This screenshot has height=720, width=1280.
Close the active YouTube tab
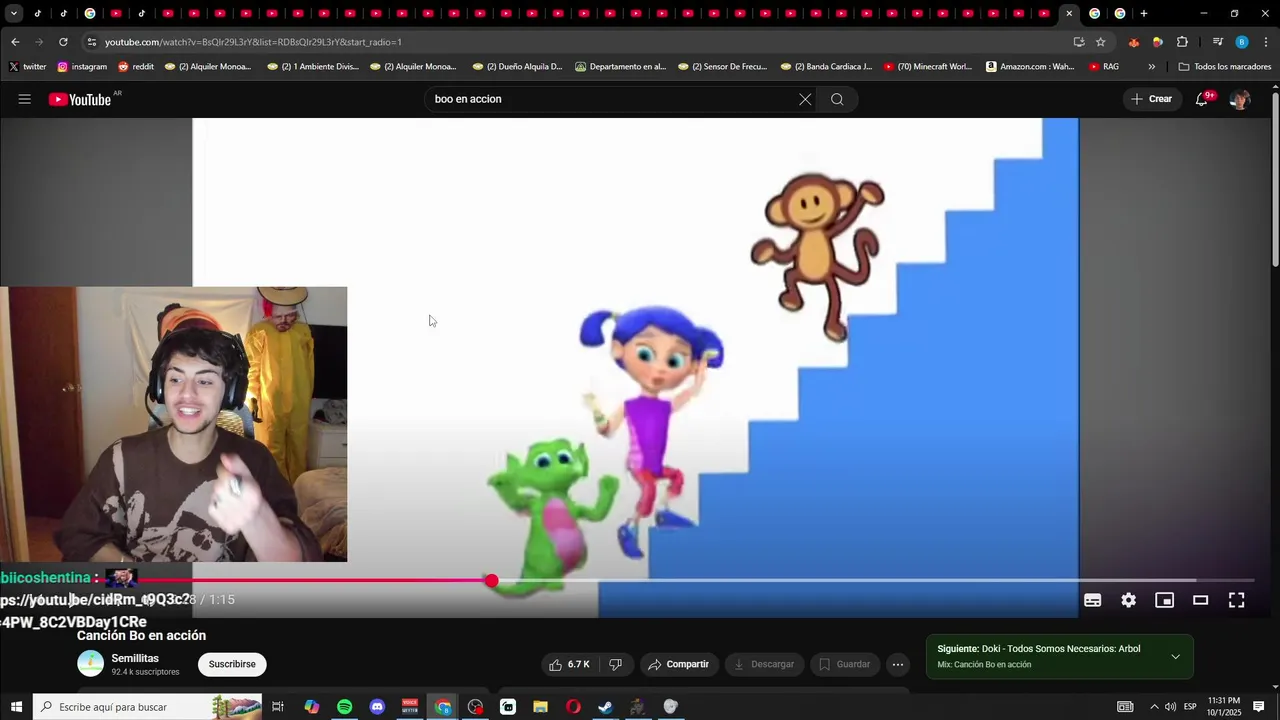tap(1069, 13)
